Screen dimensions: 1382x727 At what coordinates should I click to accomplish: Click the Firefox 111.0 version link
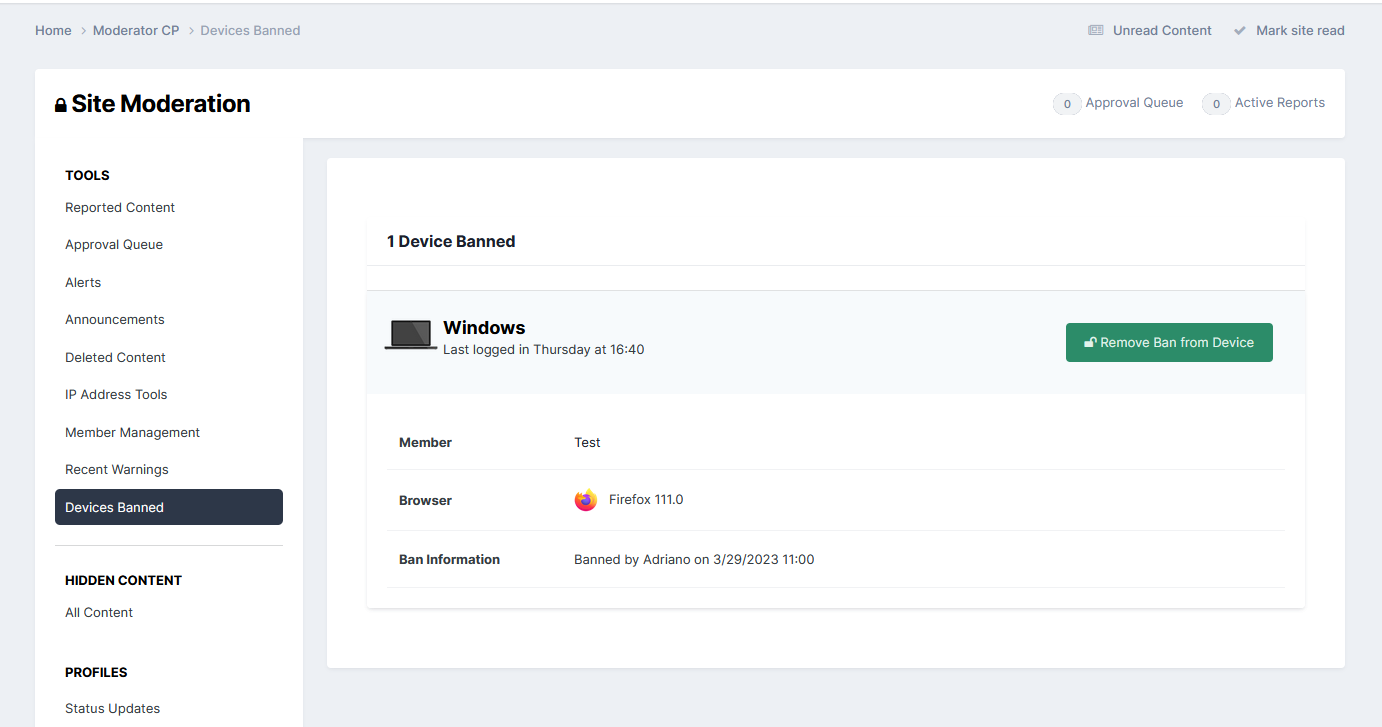[x=646, y=499]
